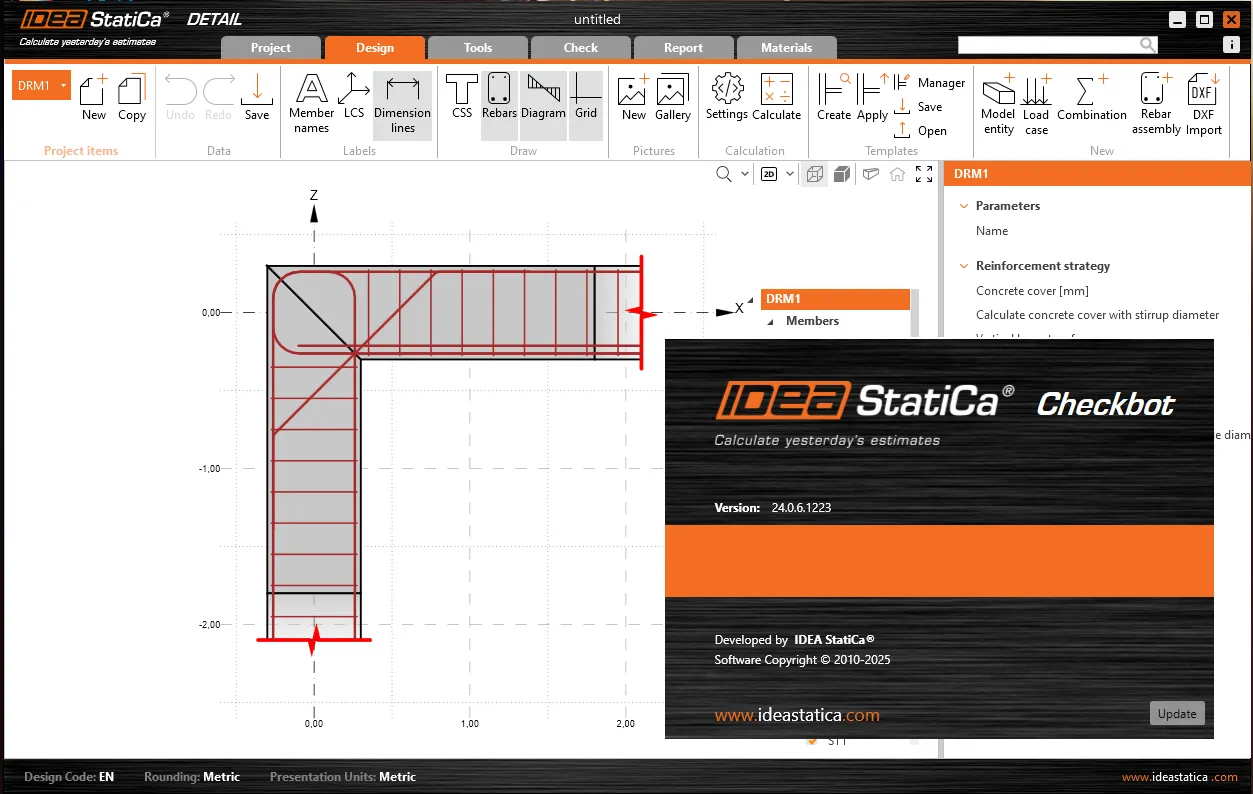Open ideastatica.com link in status bar
The width and height of the screenshot is (1253, 794).
click(1180, 777)
